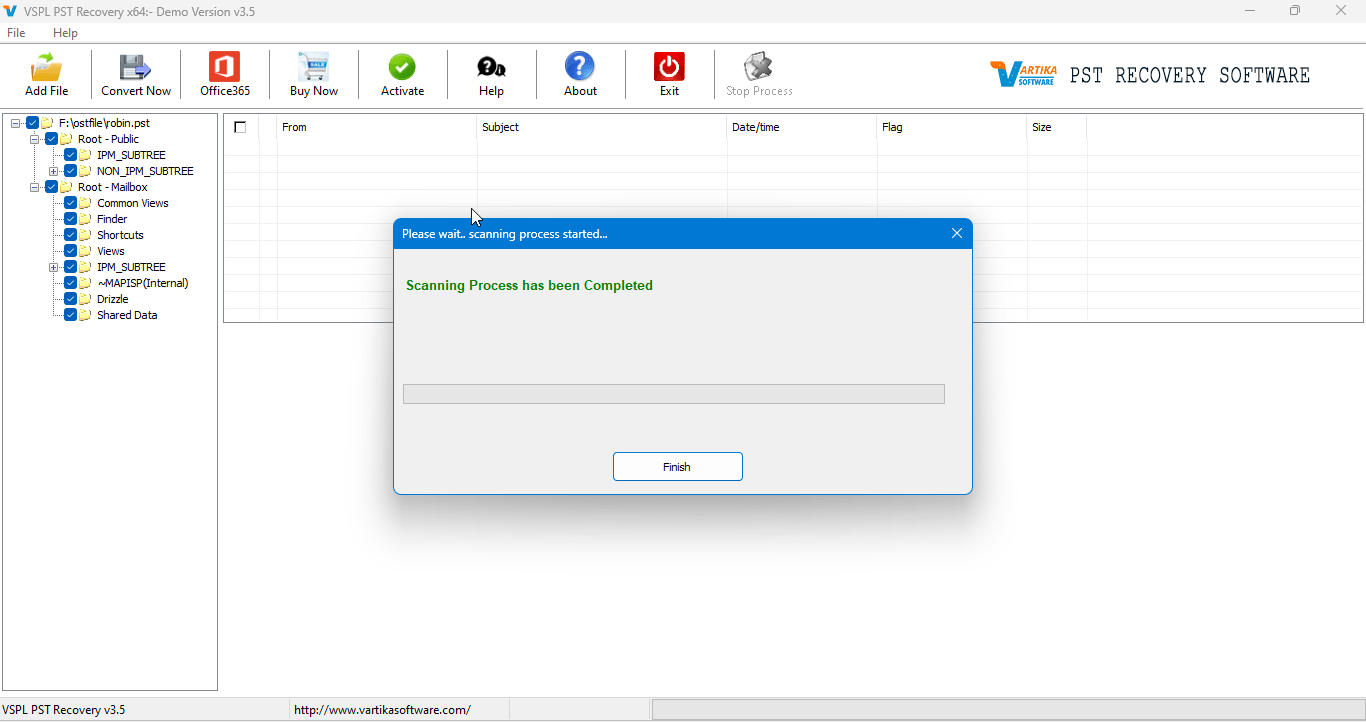Screen dimensions: 1366x722
Task: Click the Finish button
Action: (x=677, y=467)
